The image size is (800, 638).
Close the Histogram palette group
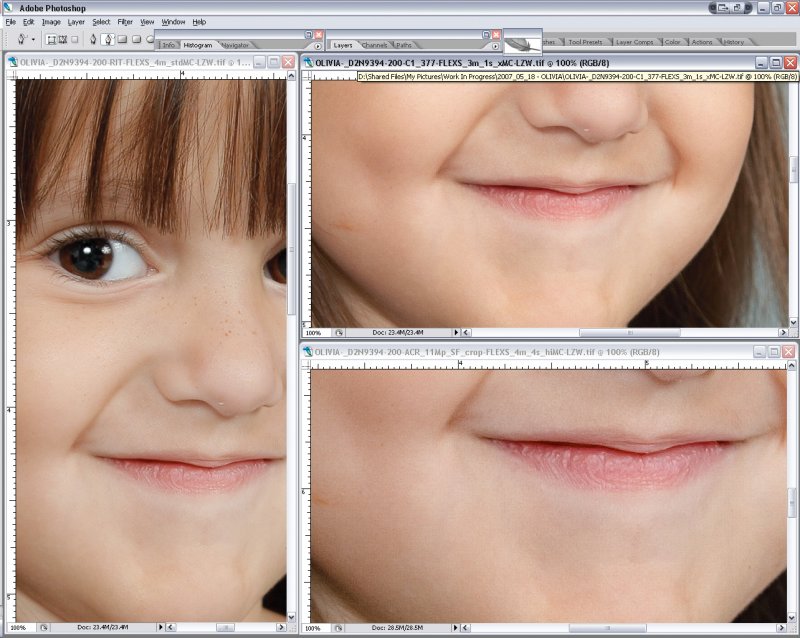[x=319, y=35]
